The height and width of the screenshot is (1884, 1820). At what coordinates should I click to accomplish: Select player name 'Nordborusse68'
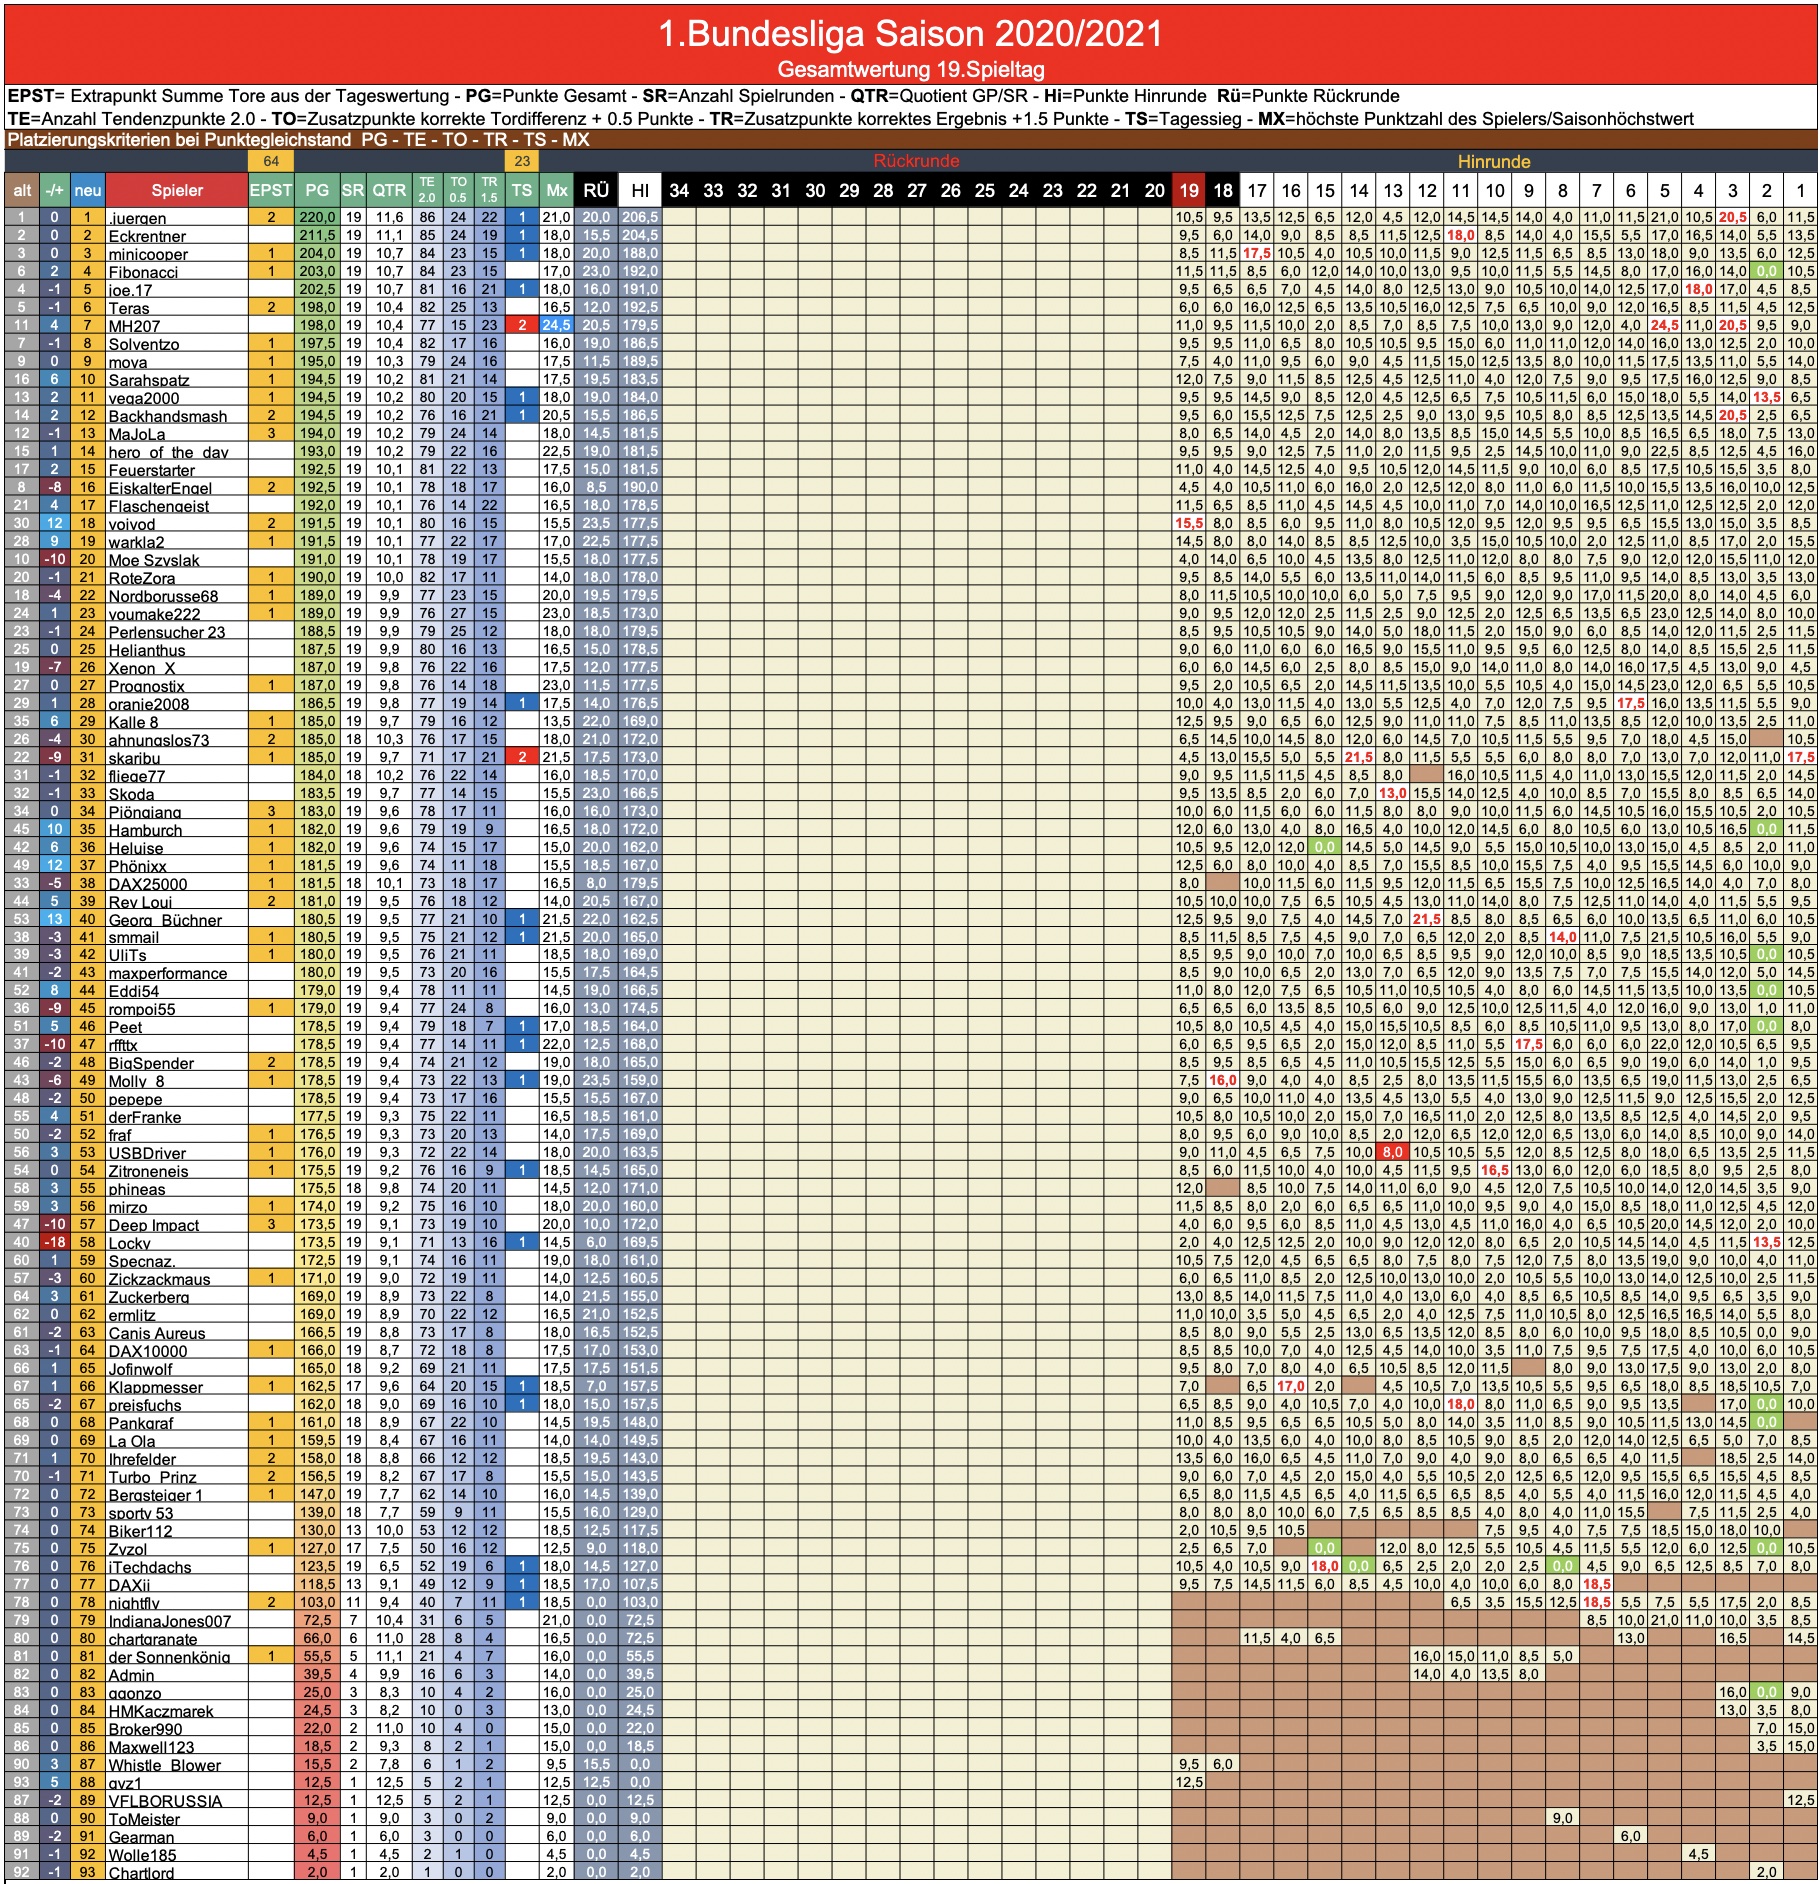click(x=163, y=596)
